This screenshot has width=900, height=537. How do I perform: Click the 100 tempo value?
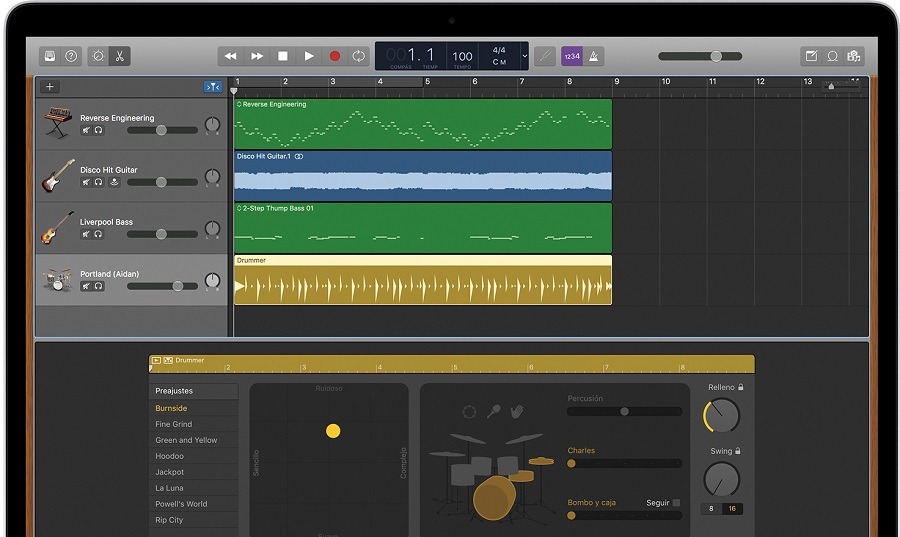coord(462,56)
